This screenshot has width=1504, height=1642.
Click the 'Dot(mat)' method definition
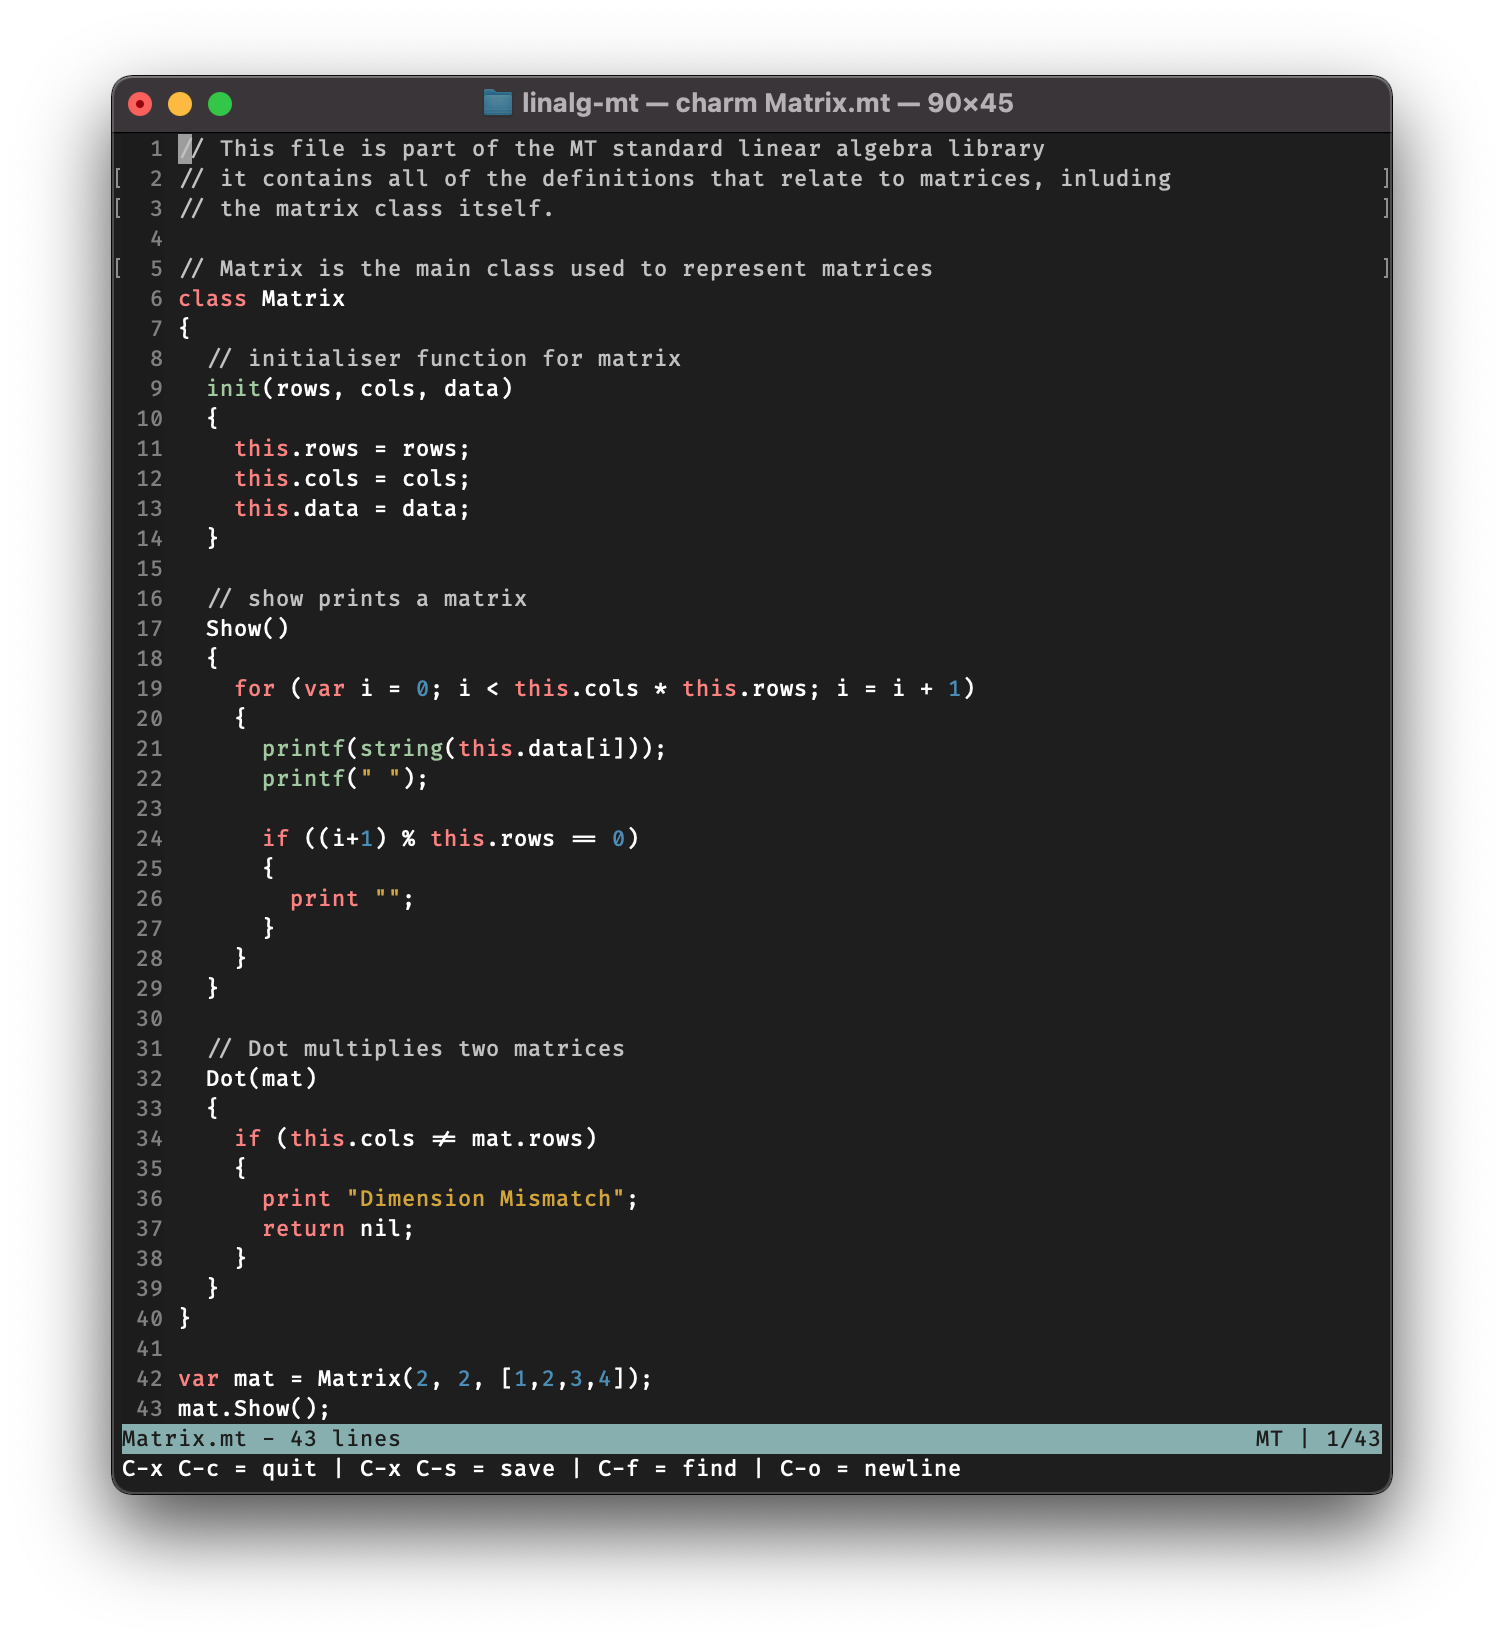pyautogui.click(x=261, y=1079)
